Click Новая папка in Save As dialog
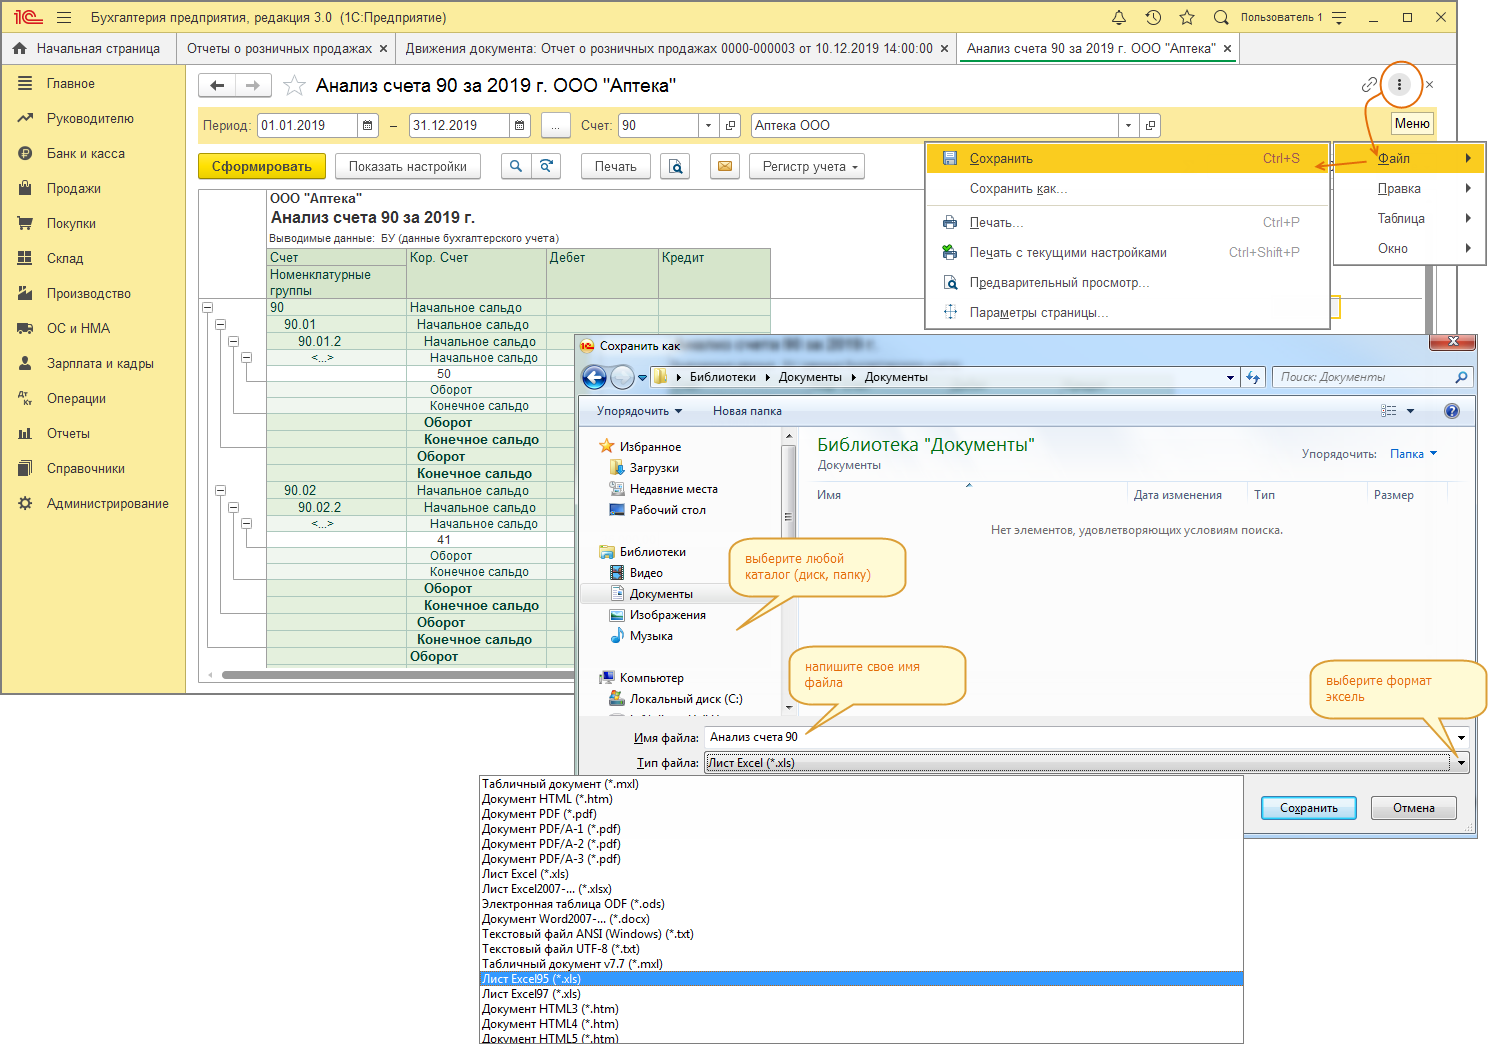1488x1045 pixels. click(x=747, y=411)
